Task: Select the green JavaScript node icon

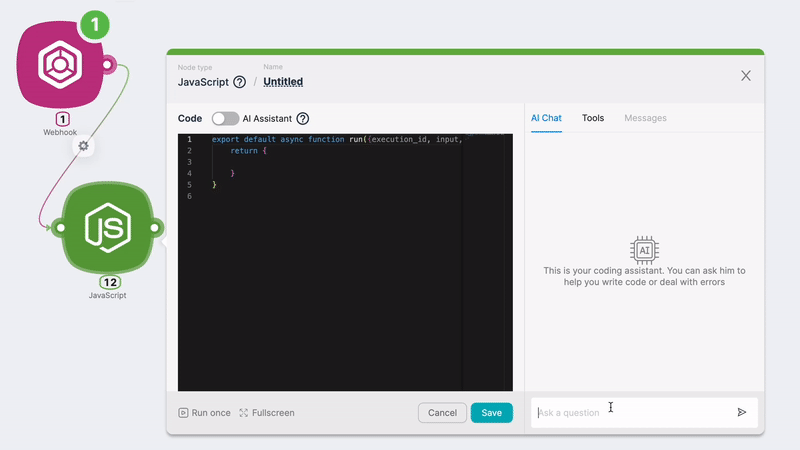Action: coord(107,228)
